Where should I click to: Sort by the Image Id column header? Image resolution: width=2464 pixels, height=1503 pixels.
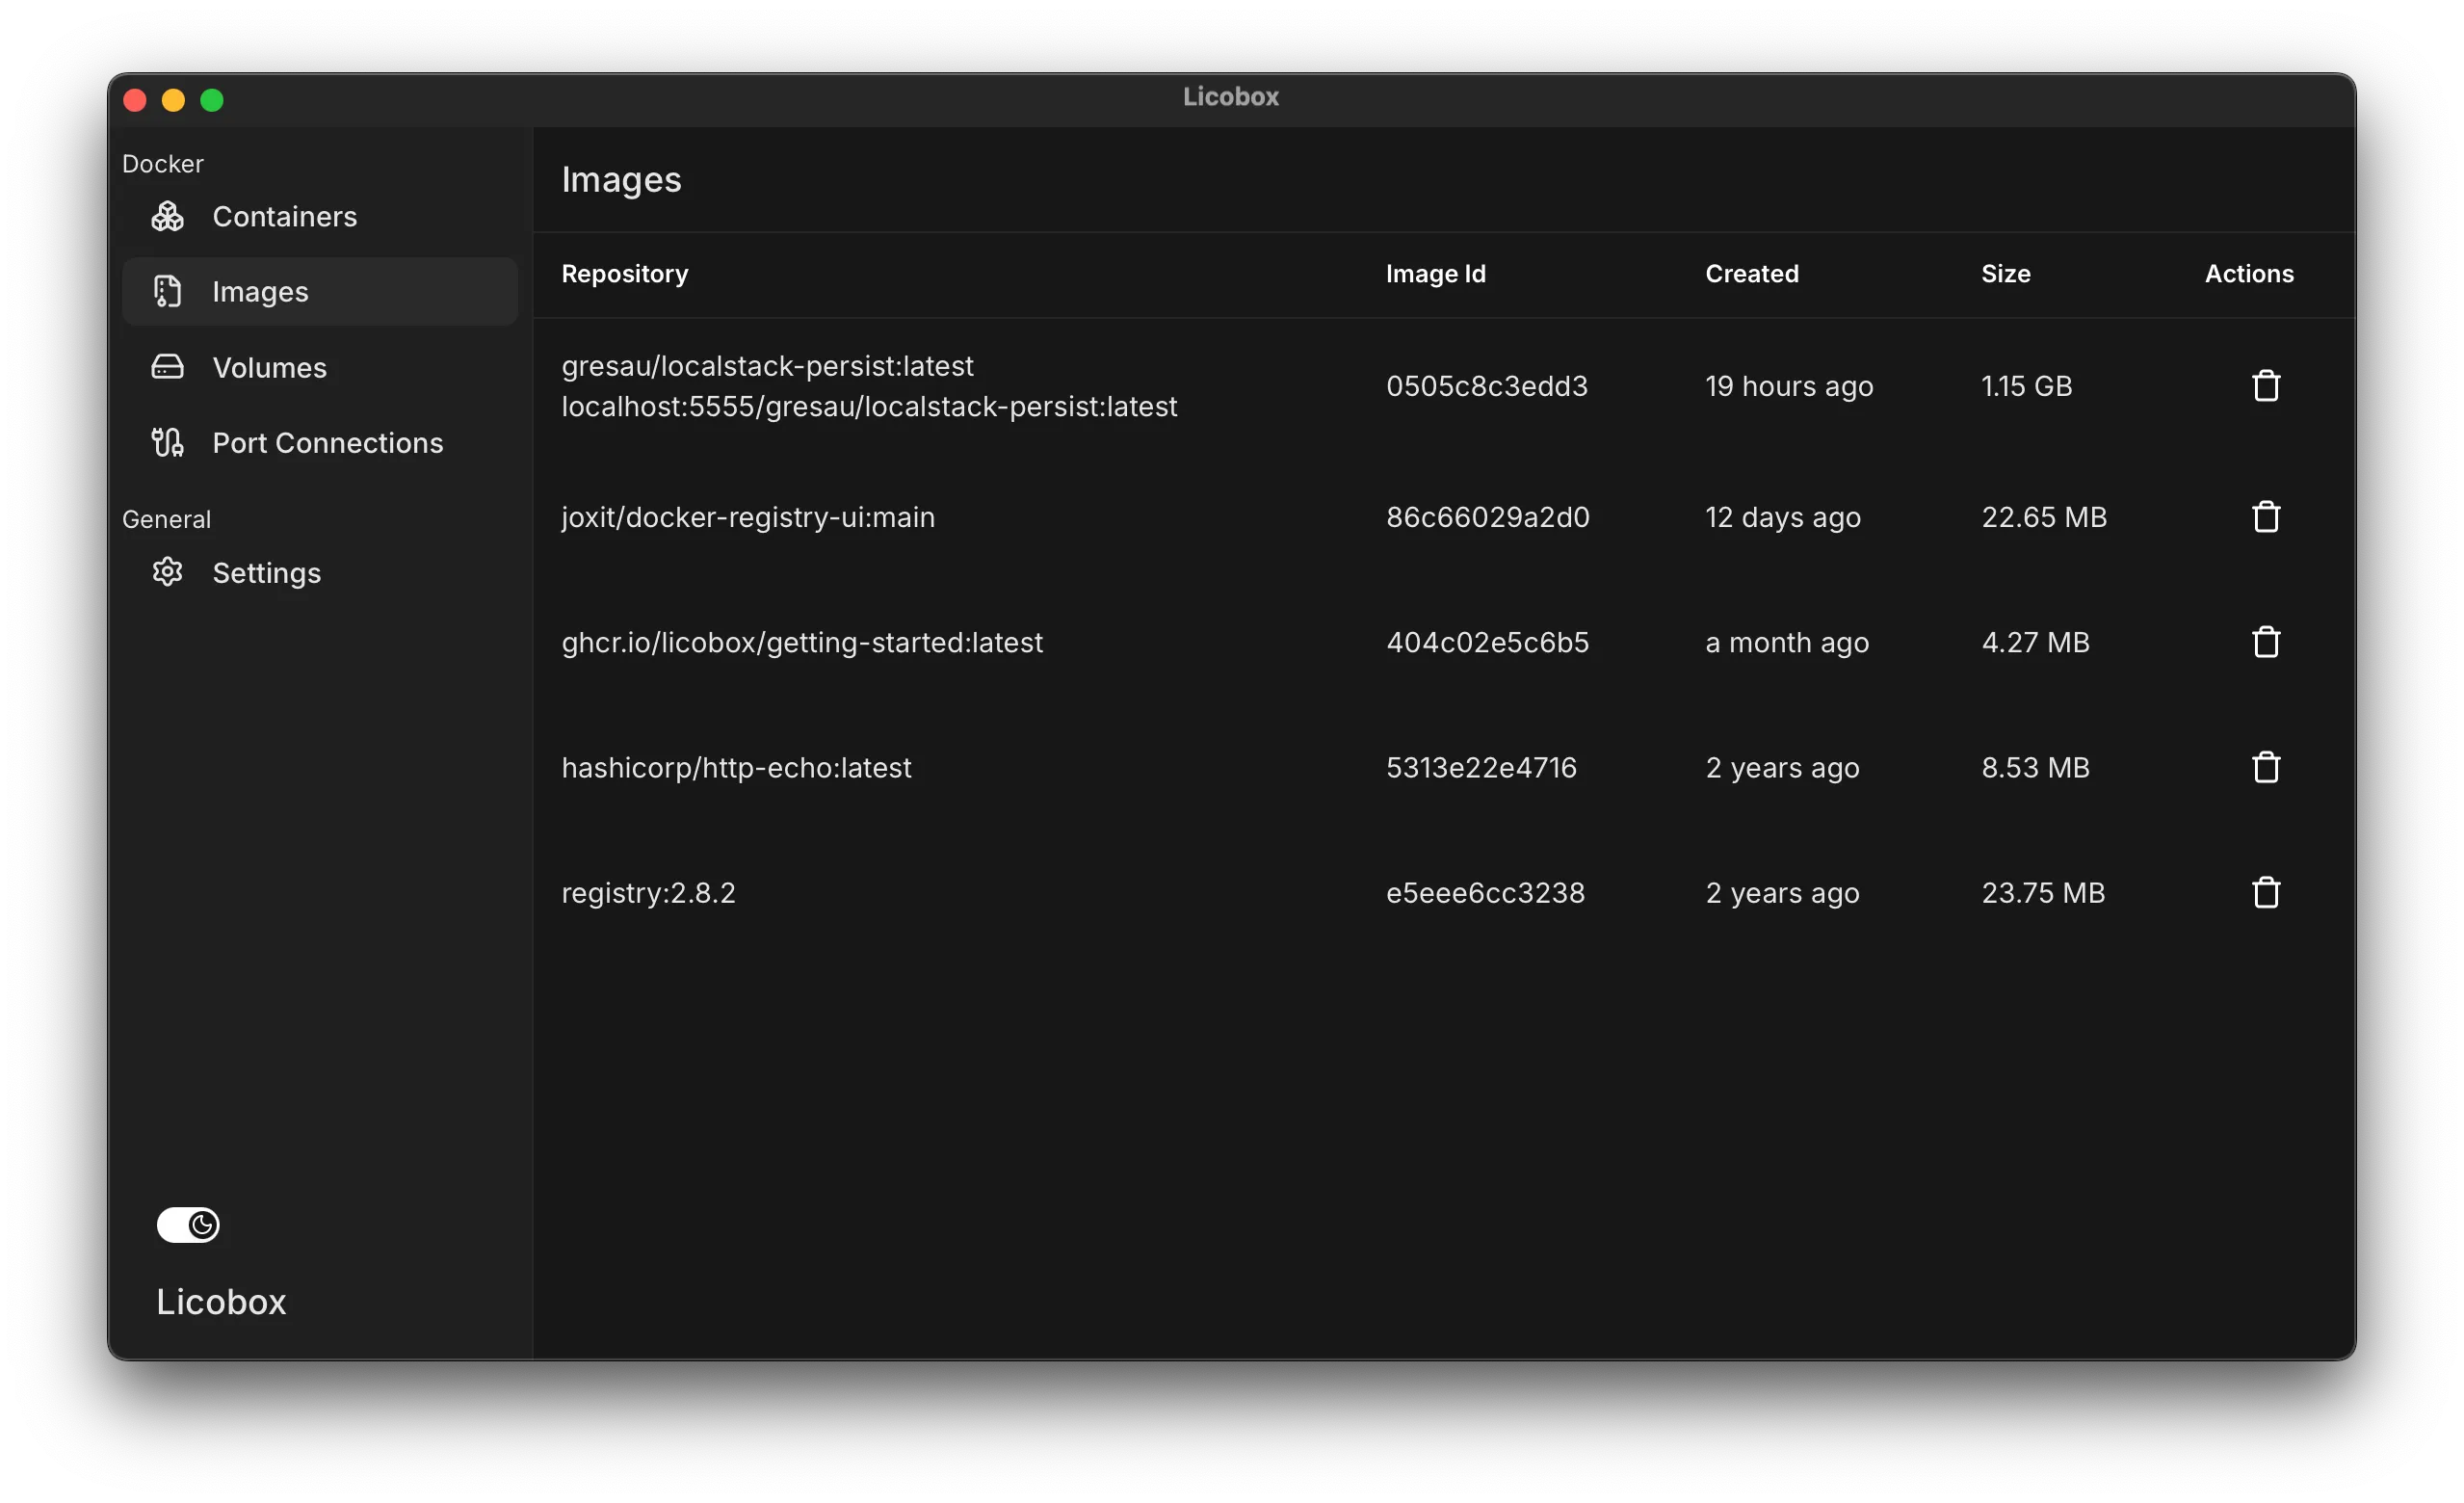coord(1436,274)
